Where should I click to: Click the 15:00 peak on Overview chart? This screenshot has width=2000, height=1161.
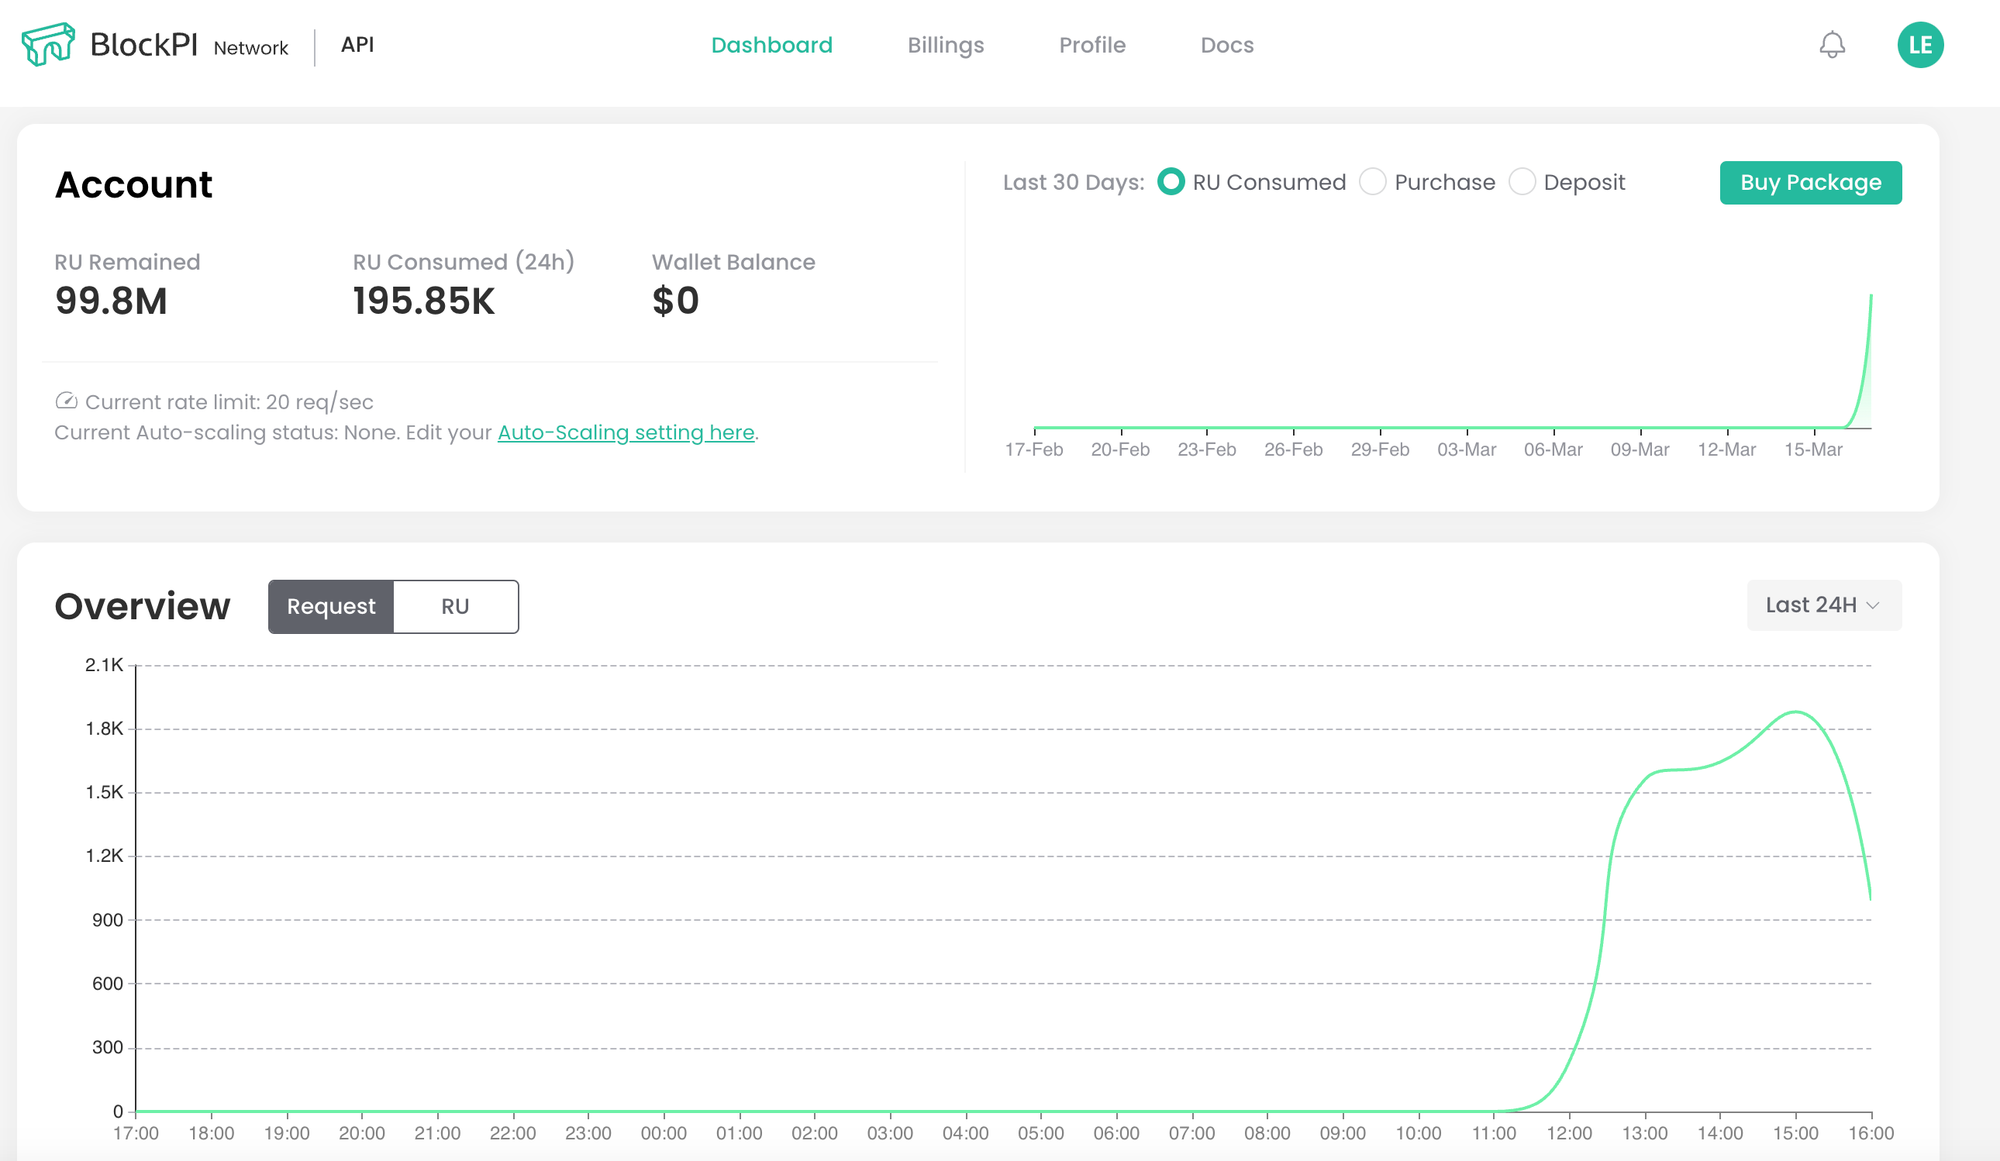1796,712
